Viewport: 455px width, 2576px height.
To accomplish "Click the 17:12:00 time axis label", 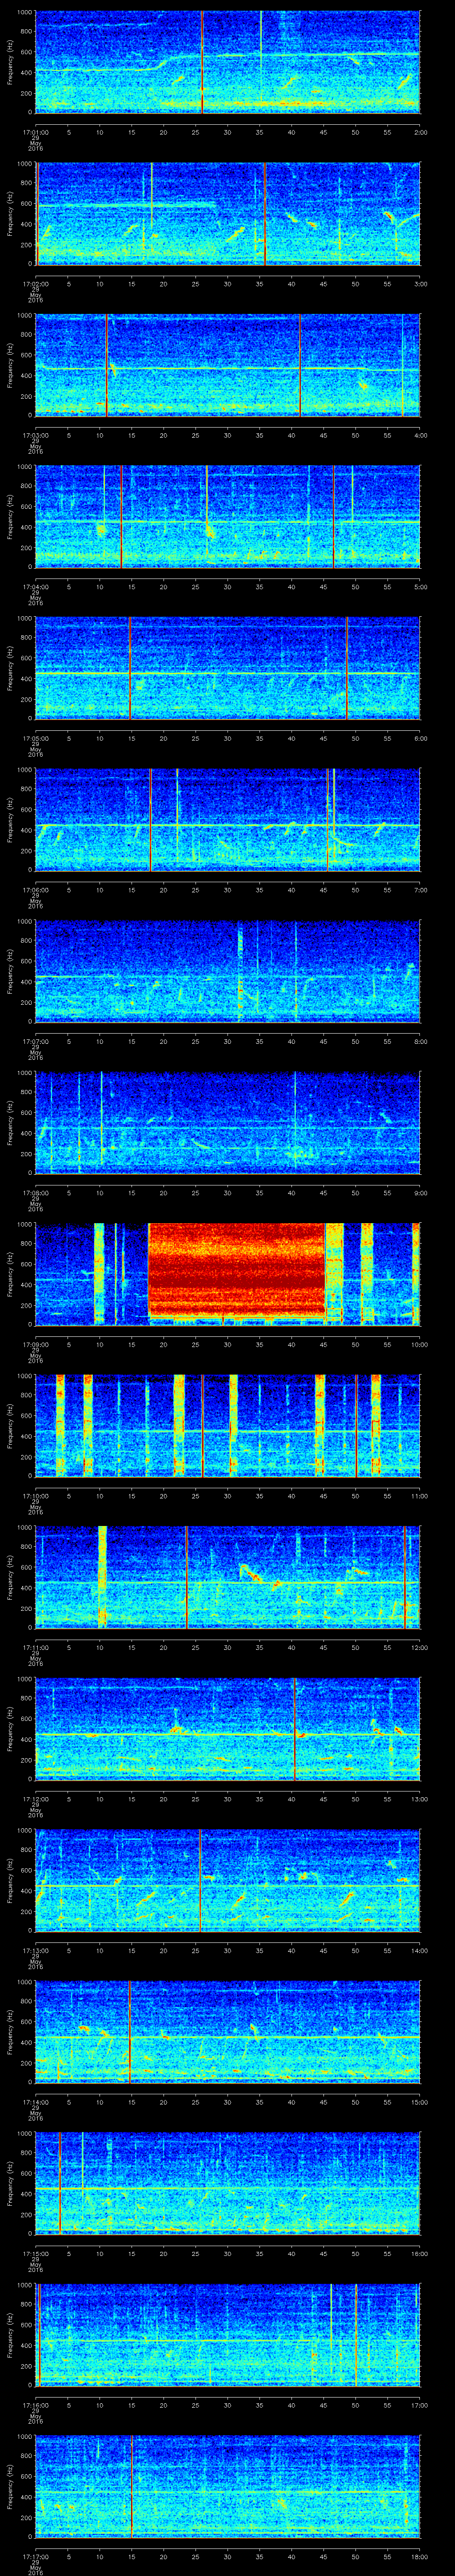I will click(x=35, y=1798).
